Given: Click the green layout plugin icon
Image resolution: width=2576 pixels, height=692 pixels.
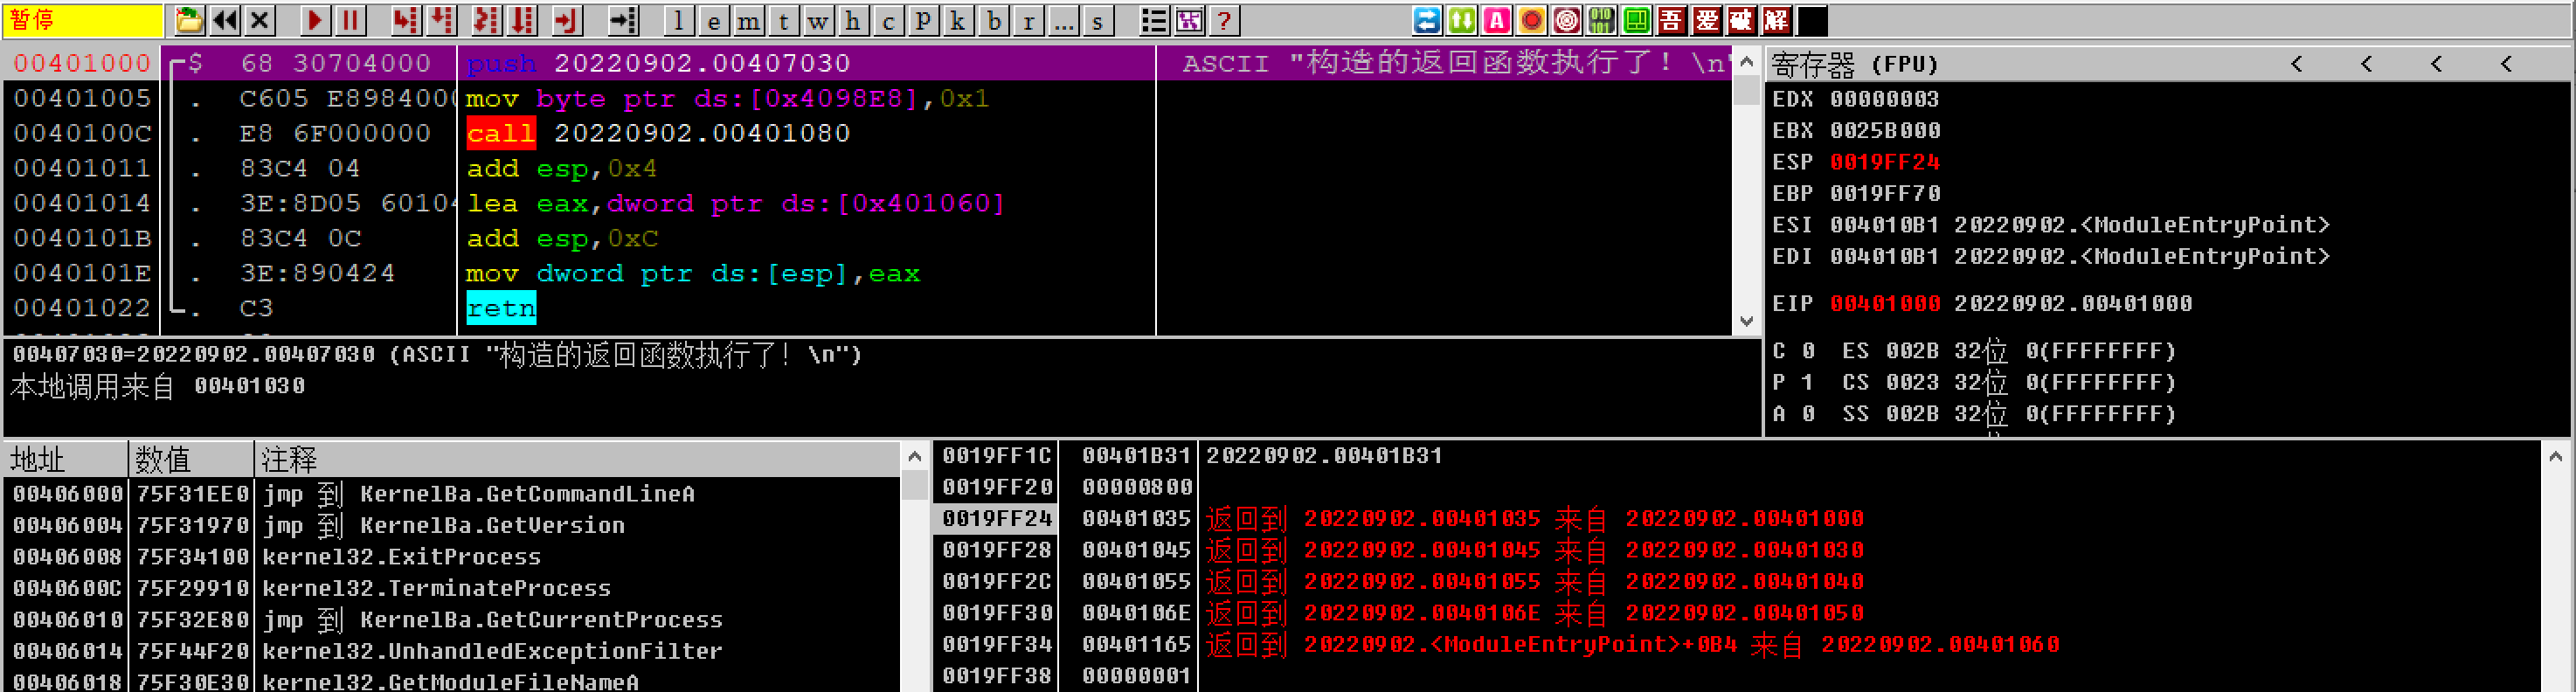Looking at the screenshot, I should pyautogui.click(x=1637, y=20).
